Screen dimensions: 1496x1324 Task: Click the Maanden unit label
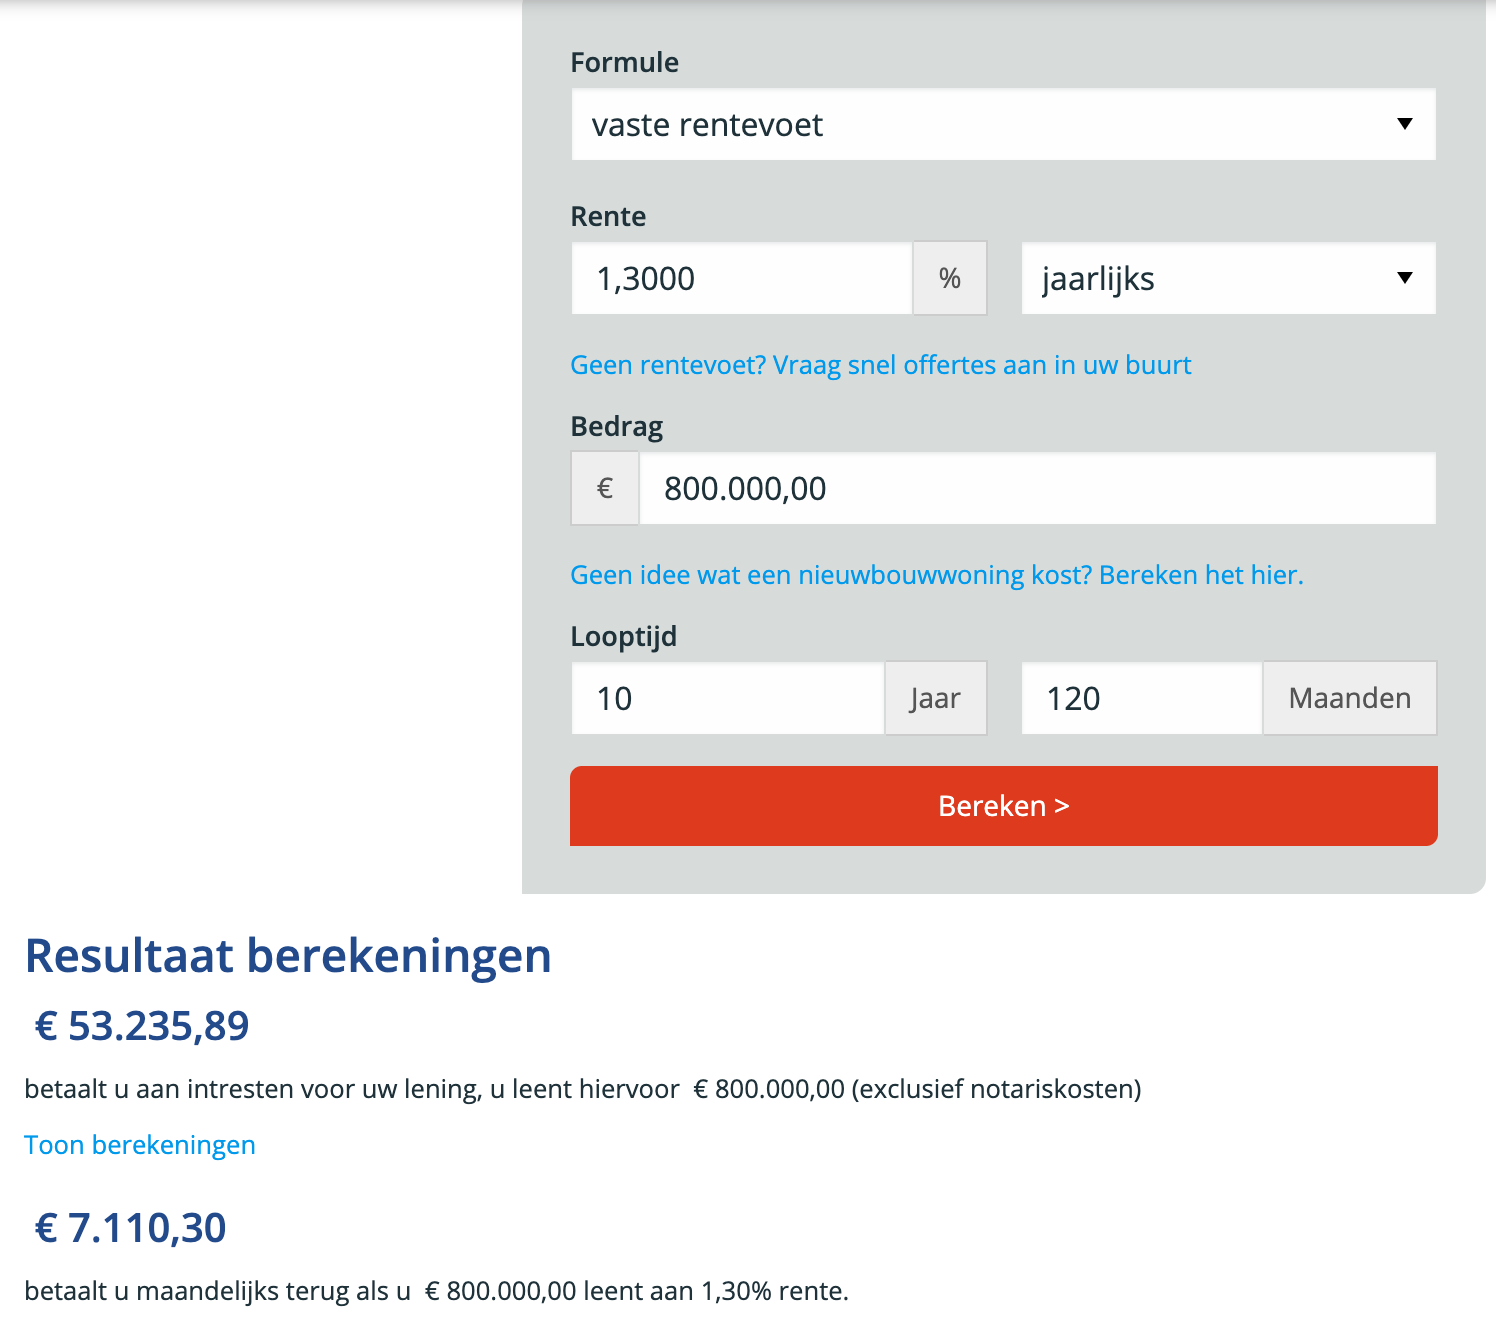[x=1350, y=698]
